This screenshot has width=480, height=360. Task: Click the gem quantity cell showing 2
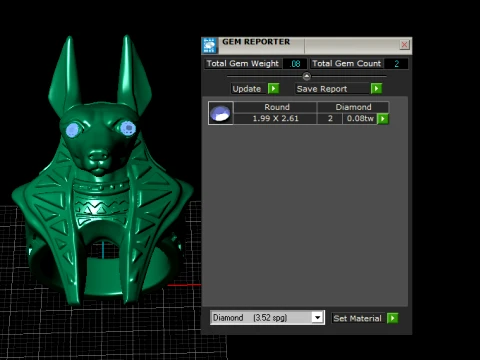pos(330,119)
